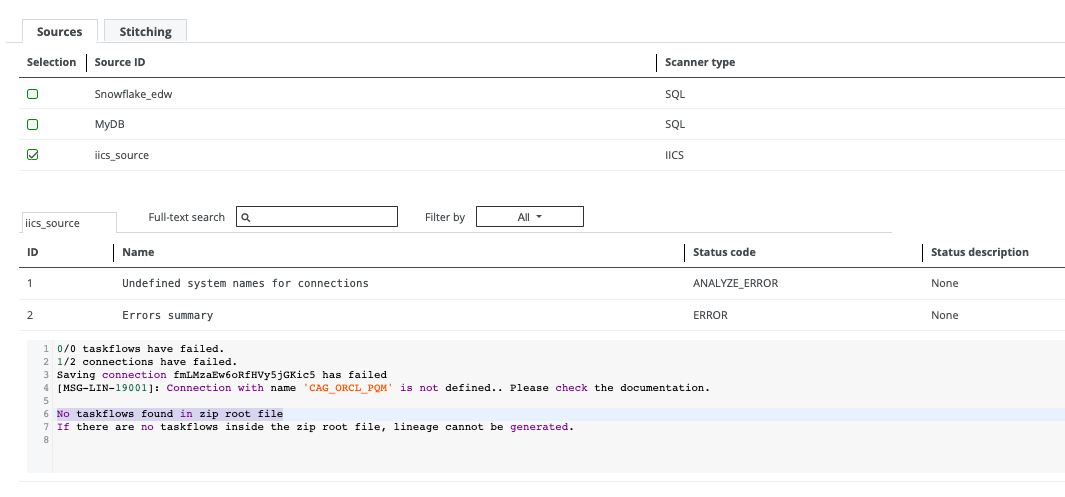This screenshot has width=1065, height=497.
Task: Click the Status description column header
Action: point(979,252)
